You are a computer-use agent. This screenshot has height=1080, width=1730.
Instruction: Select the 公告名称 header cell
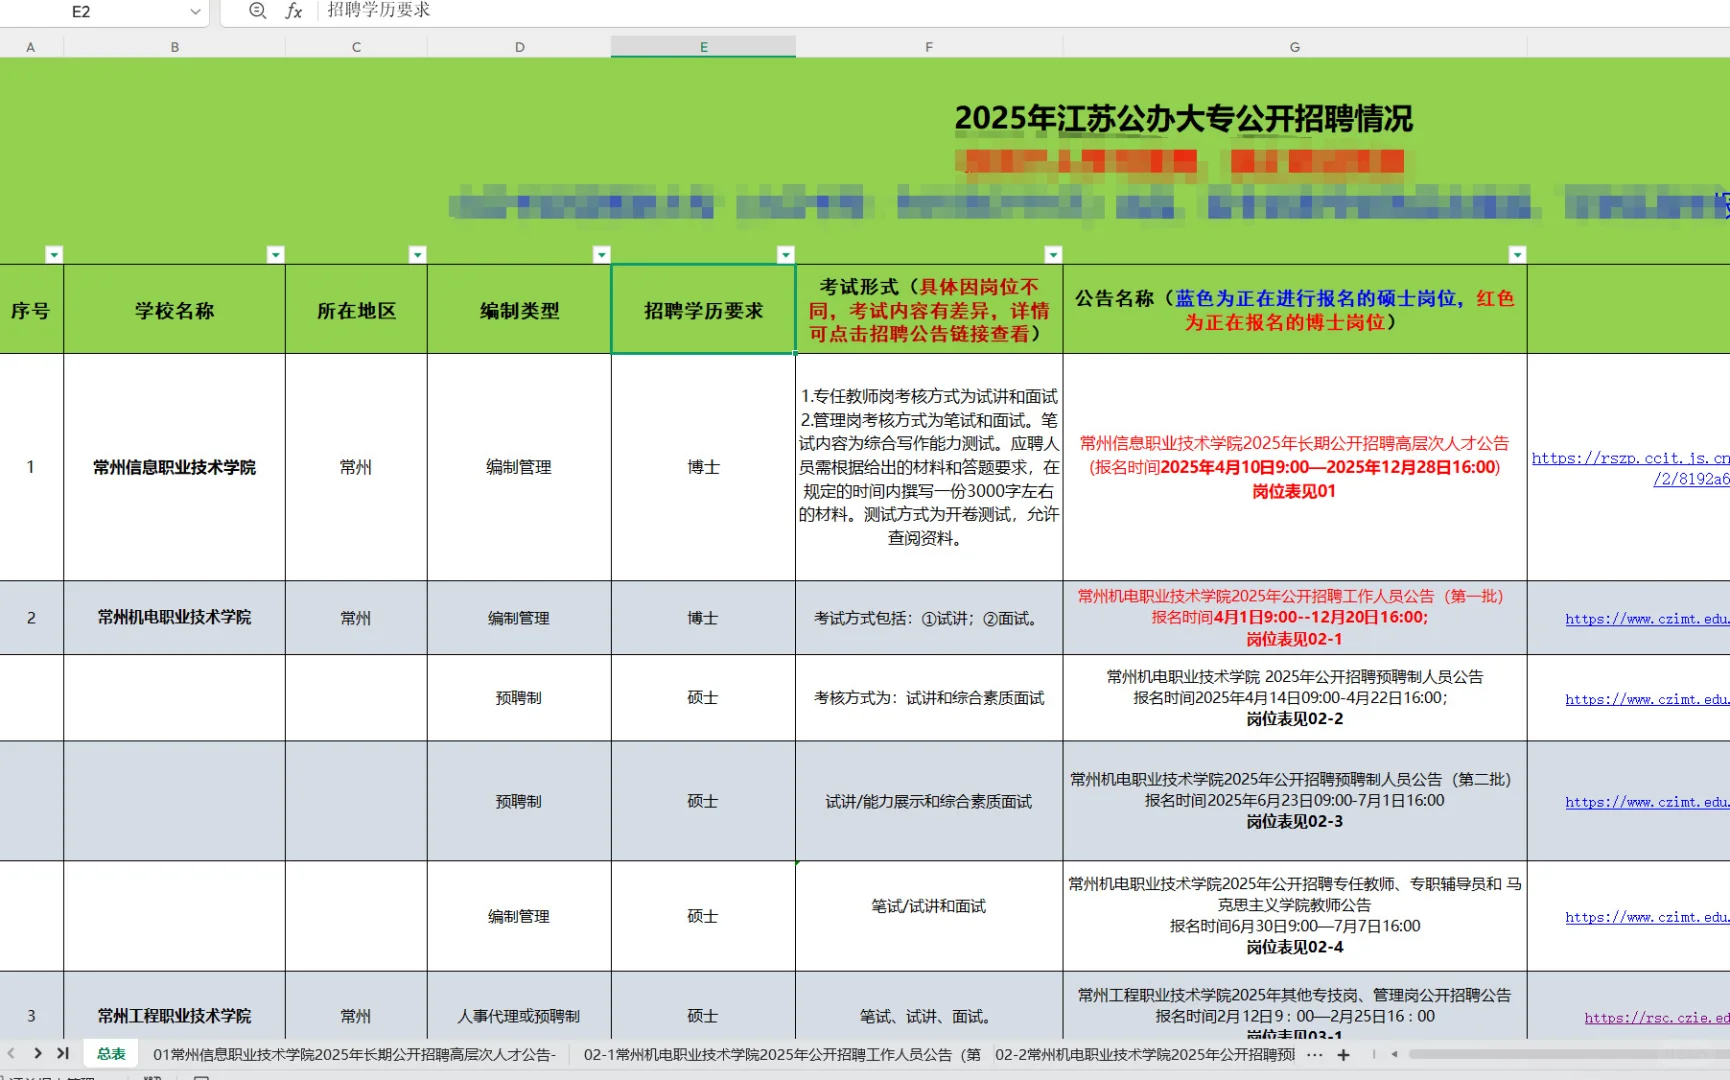(x=1295, y=310)
